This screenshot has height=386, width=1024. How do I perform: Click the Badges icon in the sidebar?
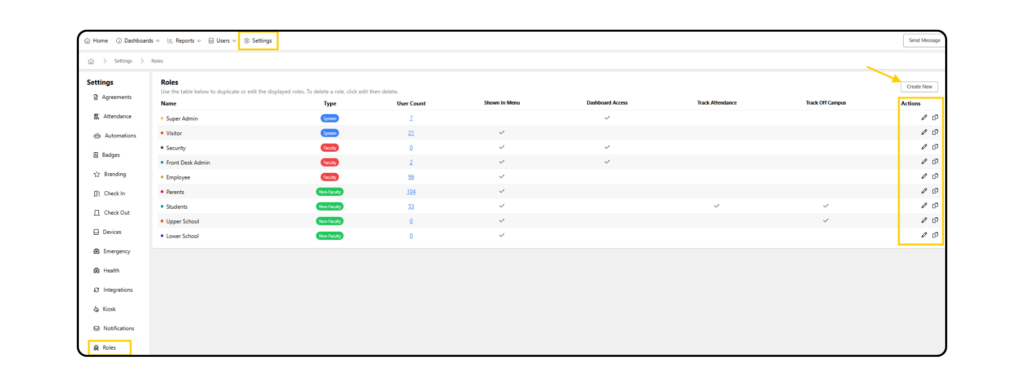pos(96,155)
